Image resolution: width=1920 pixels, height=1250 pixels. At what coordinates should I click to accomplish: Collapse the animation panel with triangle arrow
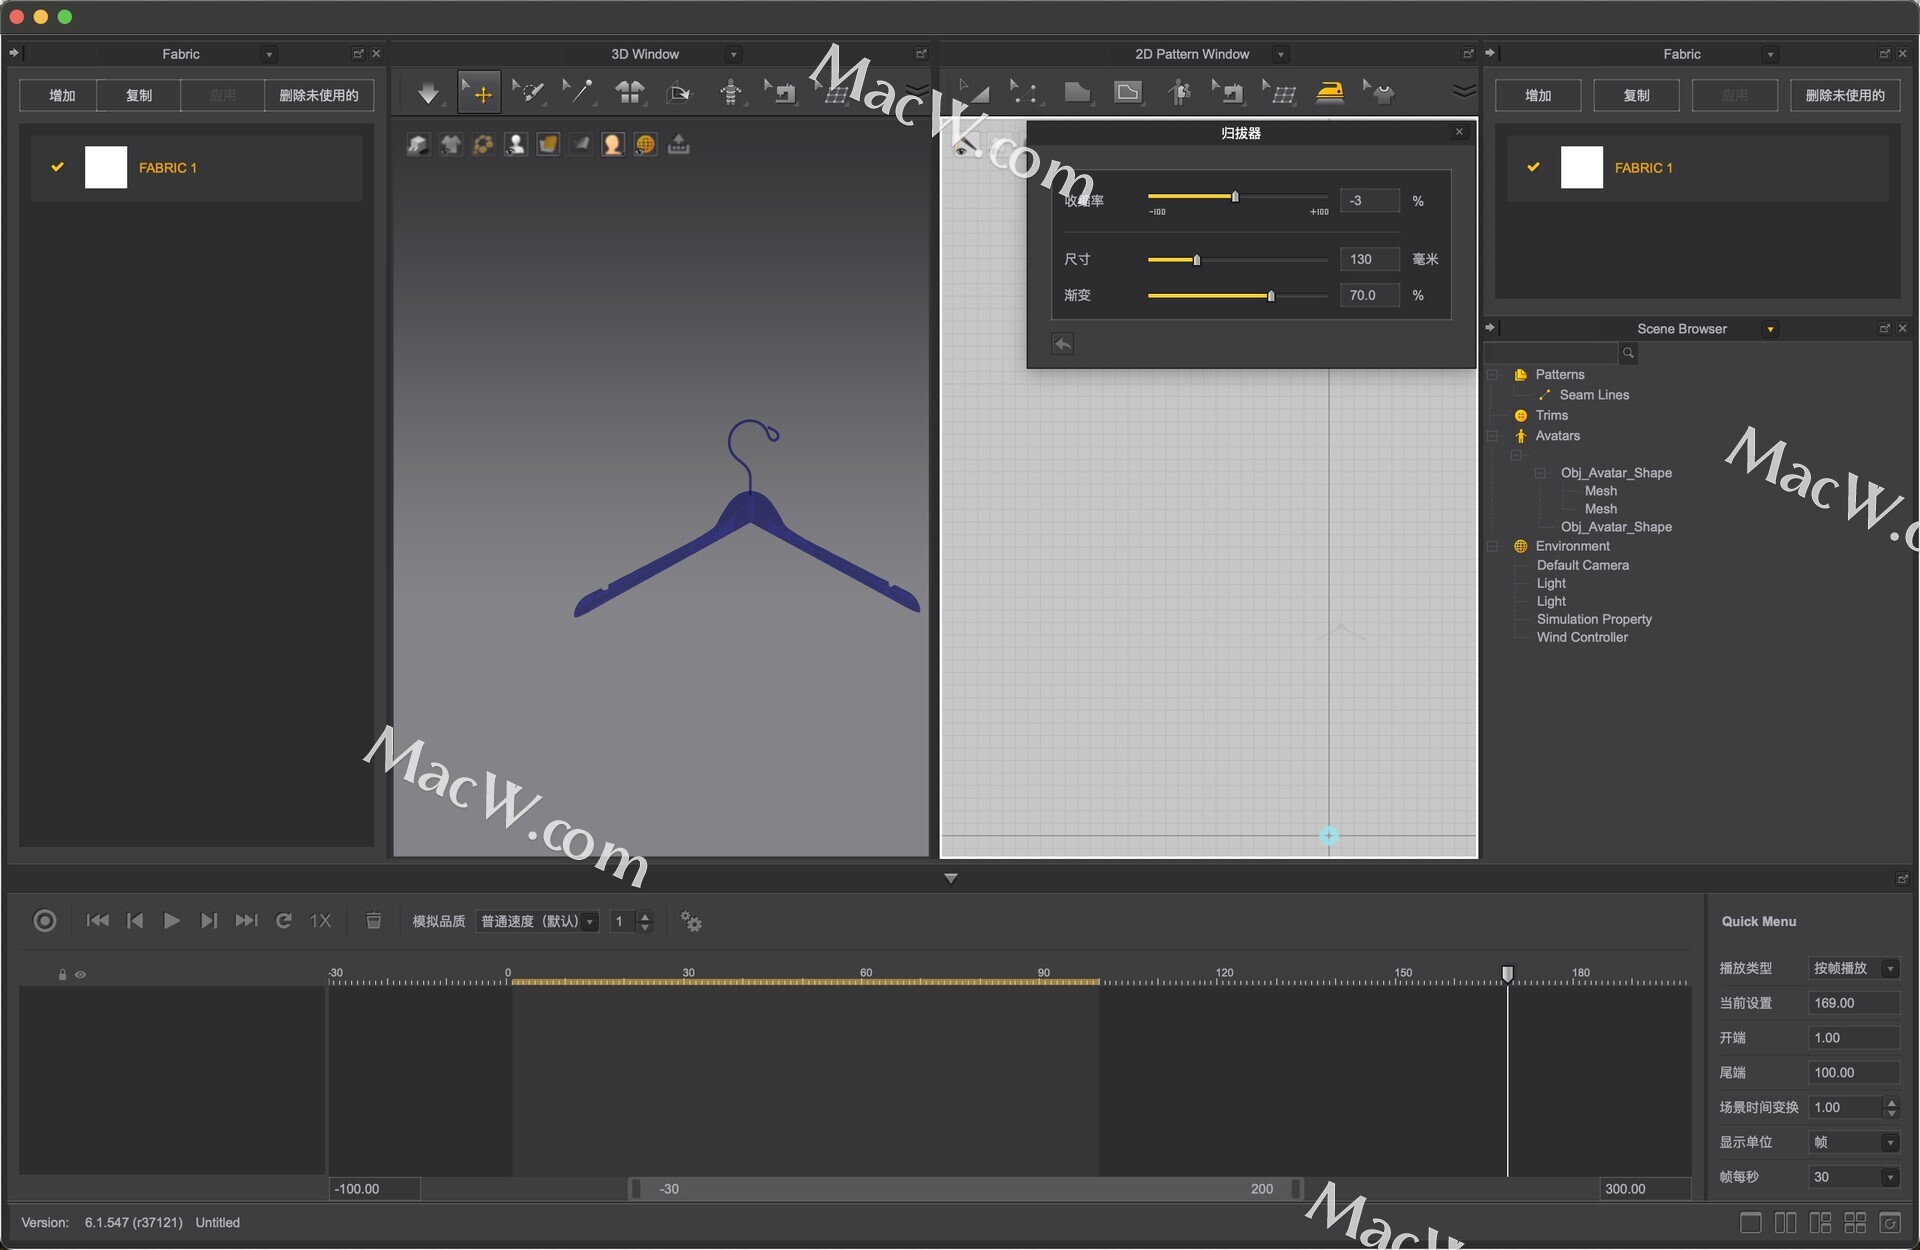click(951, 878)
